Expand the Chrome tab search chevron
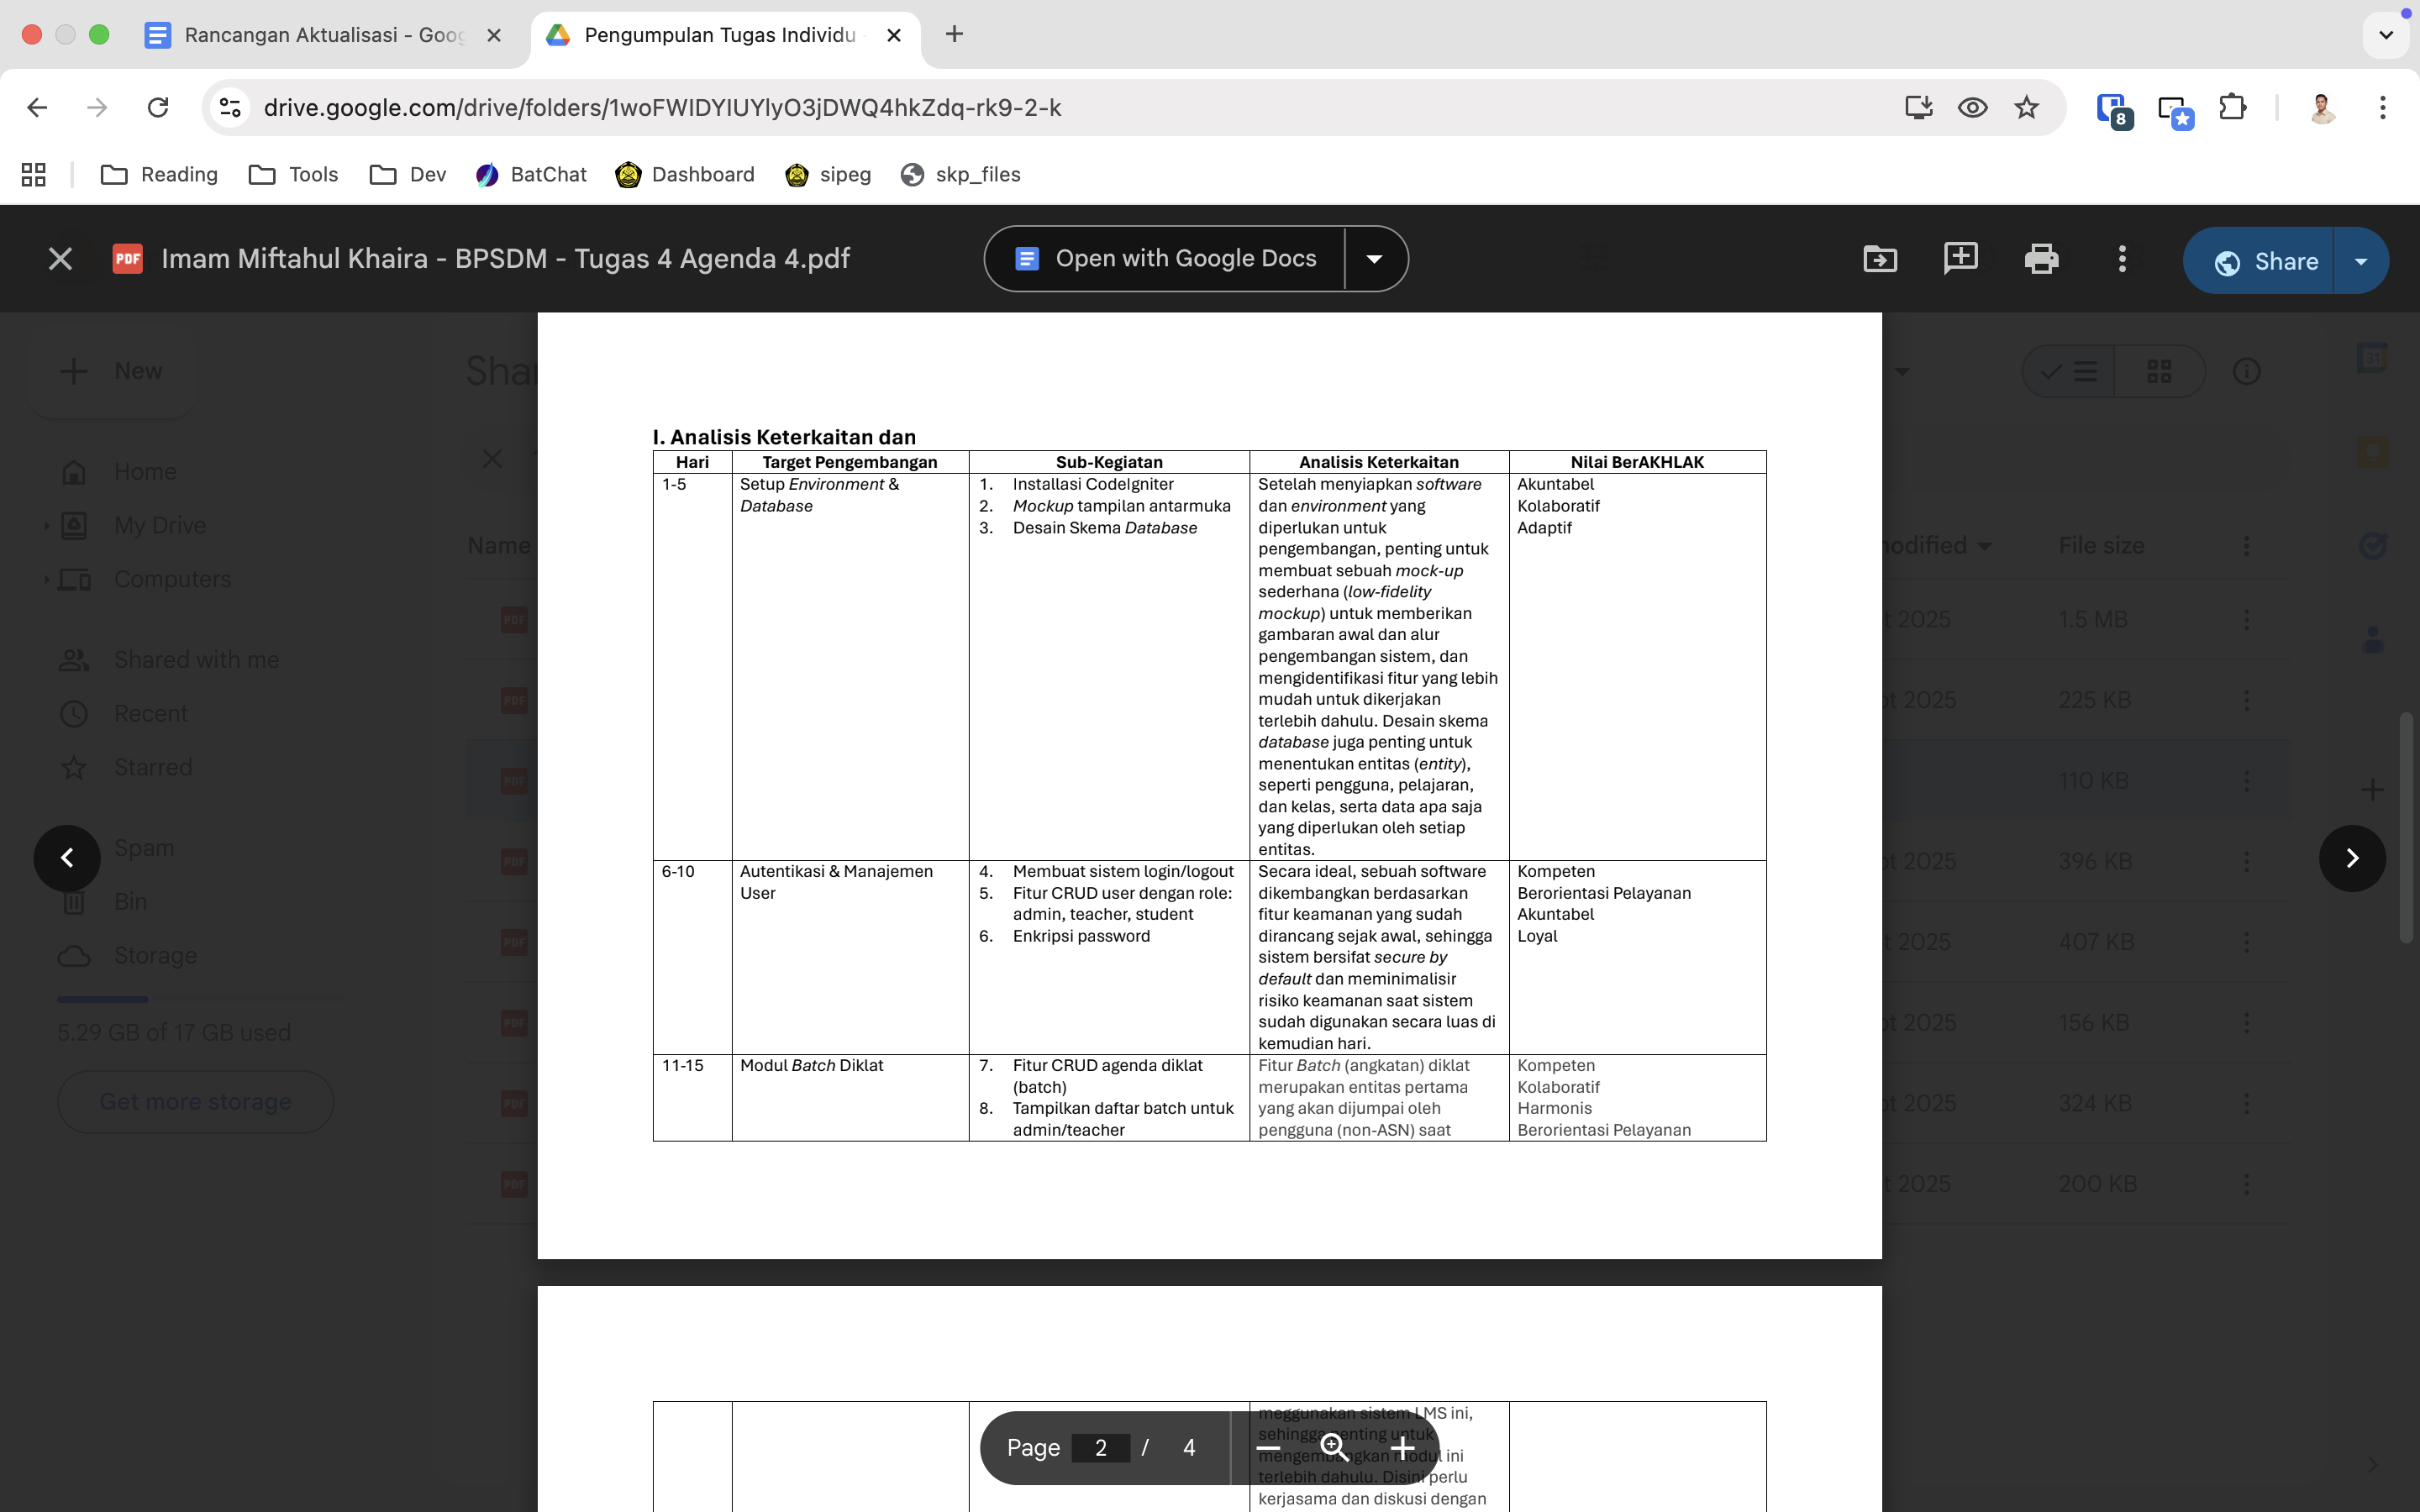 click(2385, 35)
